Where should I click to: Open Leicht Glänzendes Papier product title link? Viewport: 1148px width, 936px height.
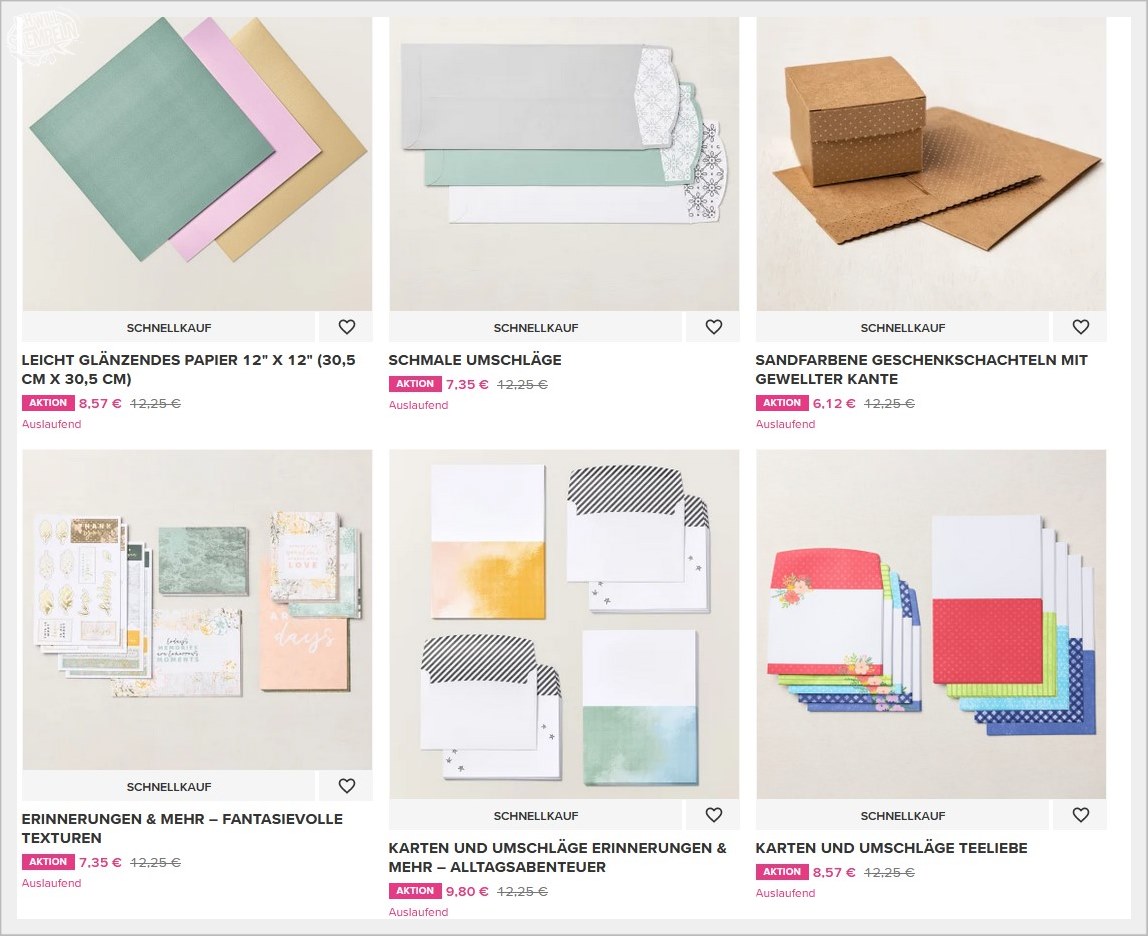(188, 369)
